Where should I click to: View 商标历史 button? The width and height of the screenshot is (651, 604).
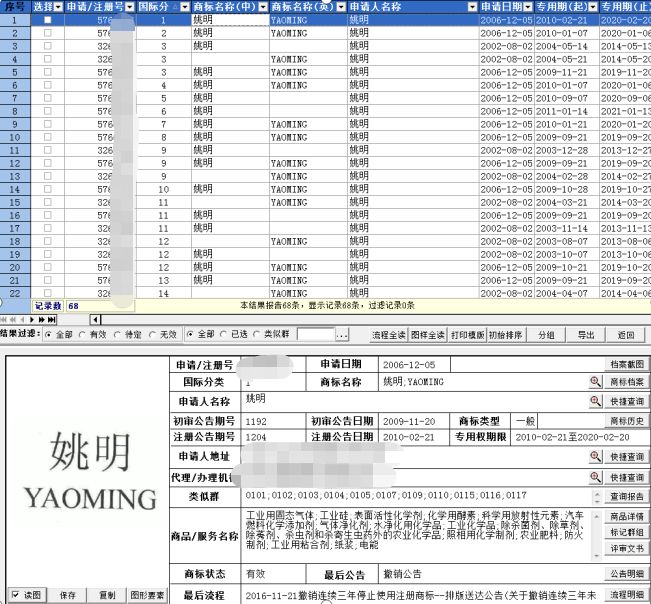click(627, 421)
